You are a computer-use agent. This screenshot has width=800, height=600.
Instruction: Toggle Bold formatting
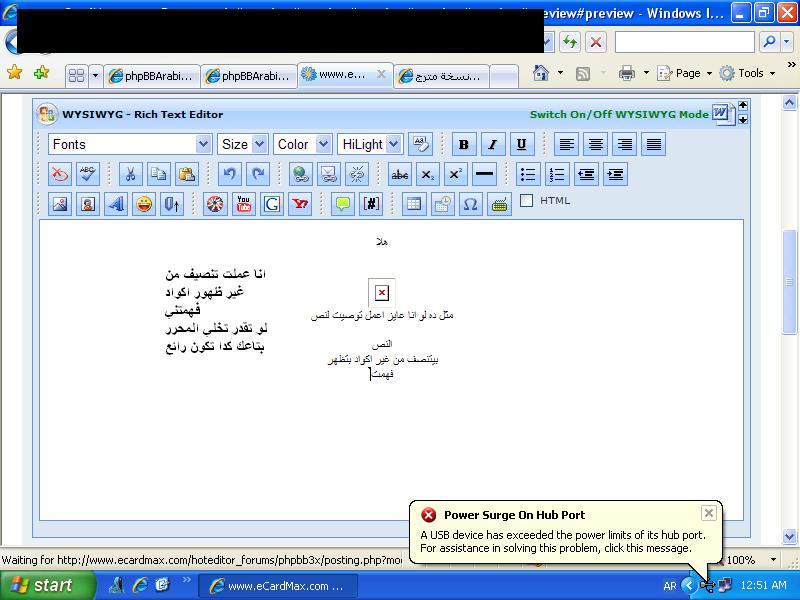point(464,144)
